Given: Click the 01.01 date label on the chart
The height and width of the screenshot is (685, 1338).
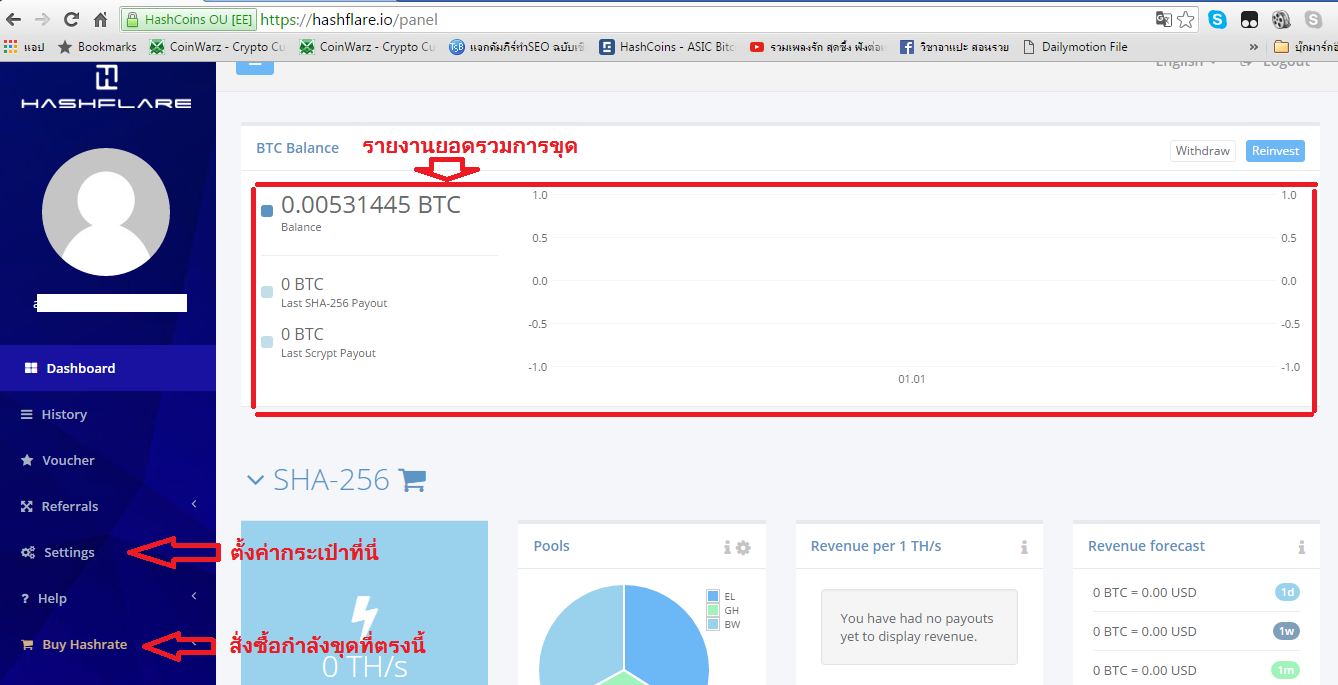Looking at the screenshot, I should tap(911, 379).
